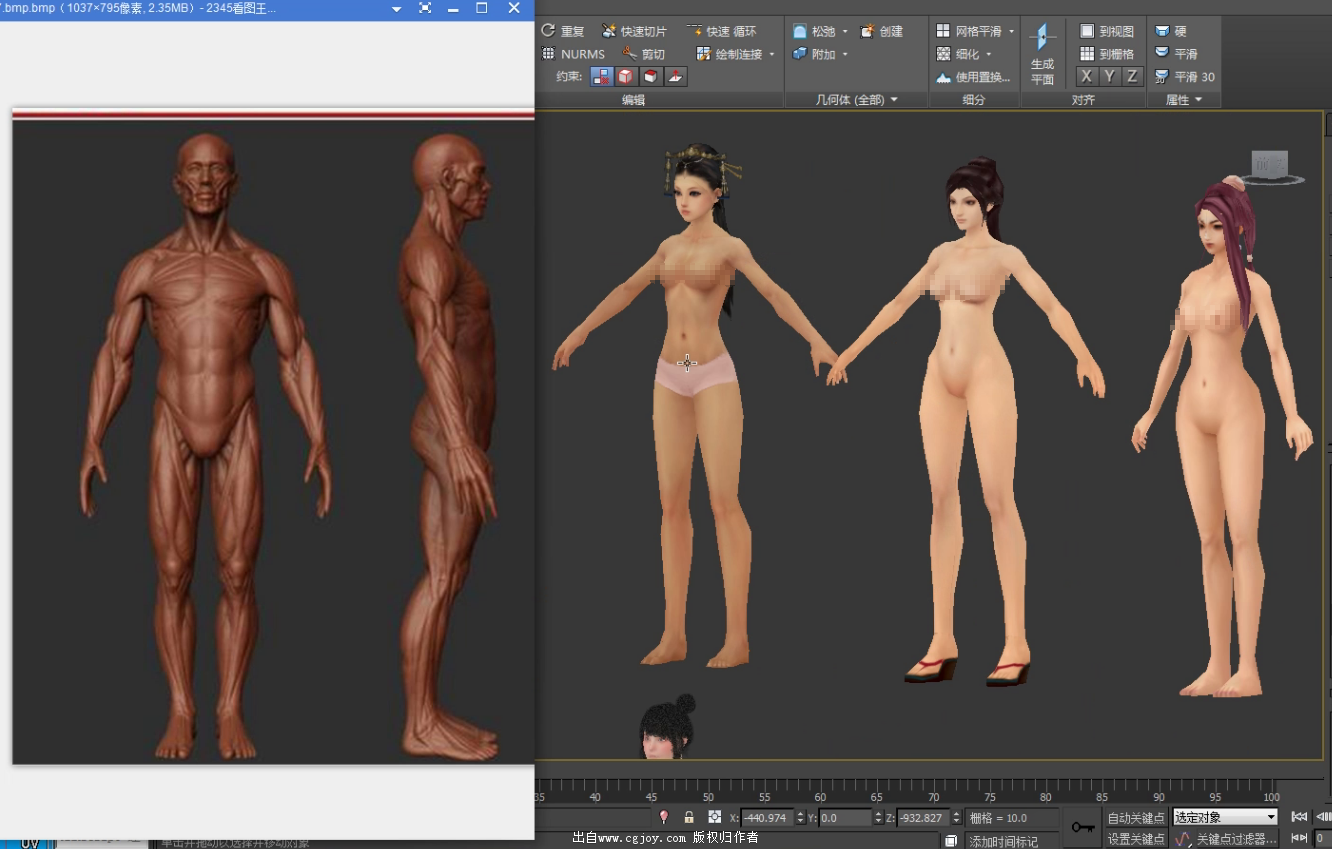Open the 网格平滑 dropdown arrow
The width and height of the screenshot is (1332, 849).
1011,32
